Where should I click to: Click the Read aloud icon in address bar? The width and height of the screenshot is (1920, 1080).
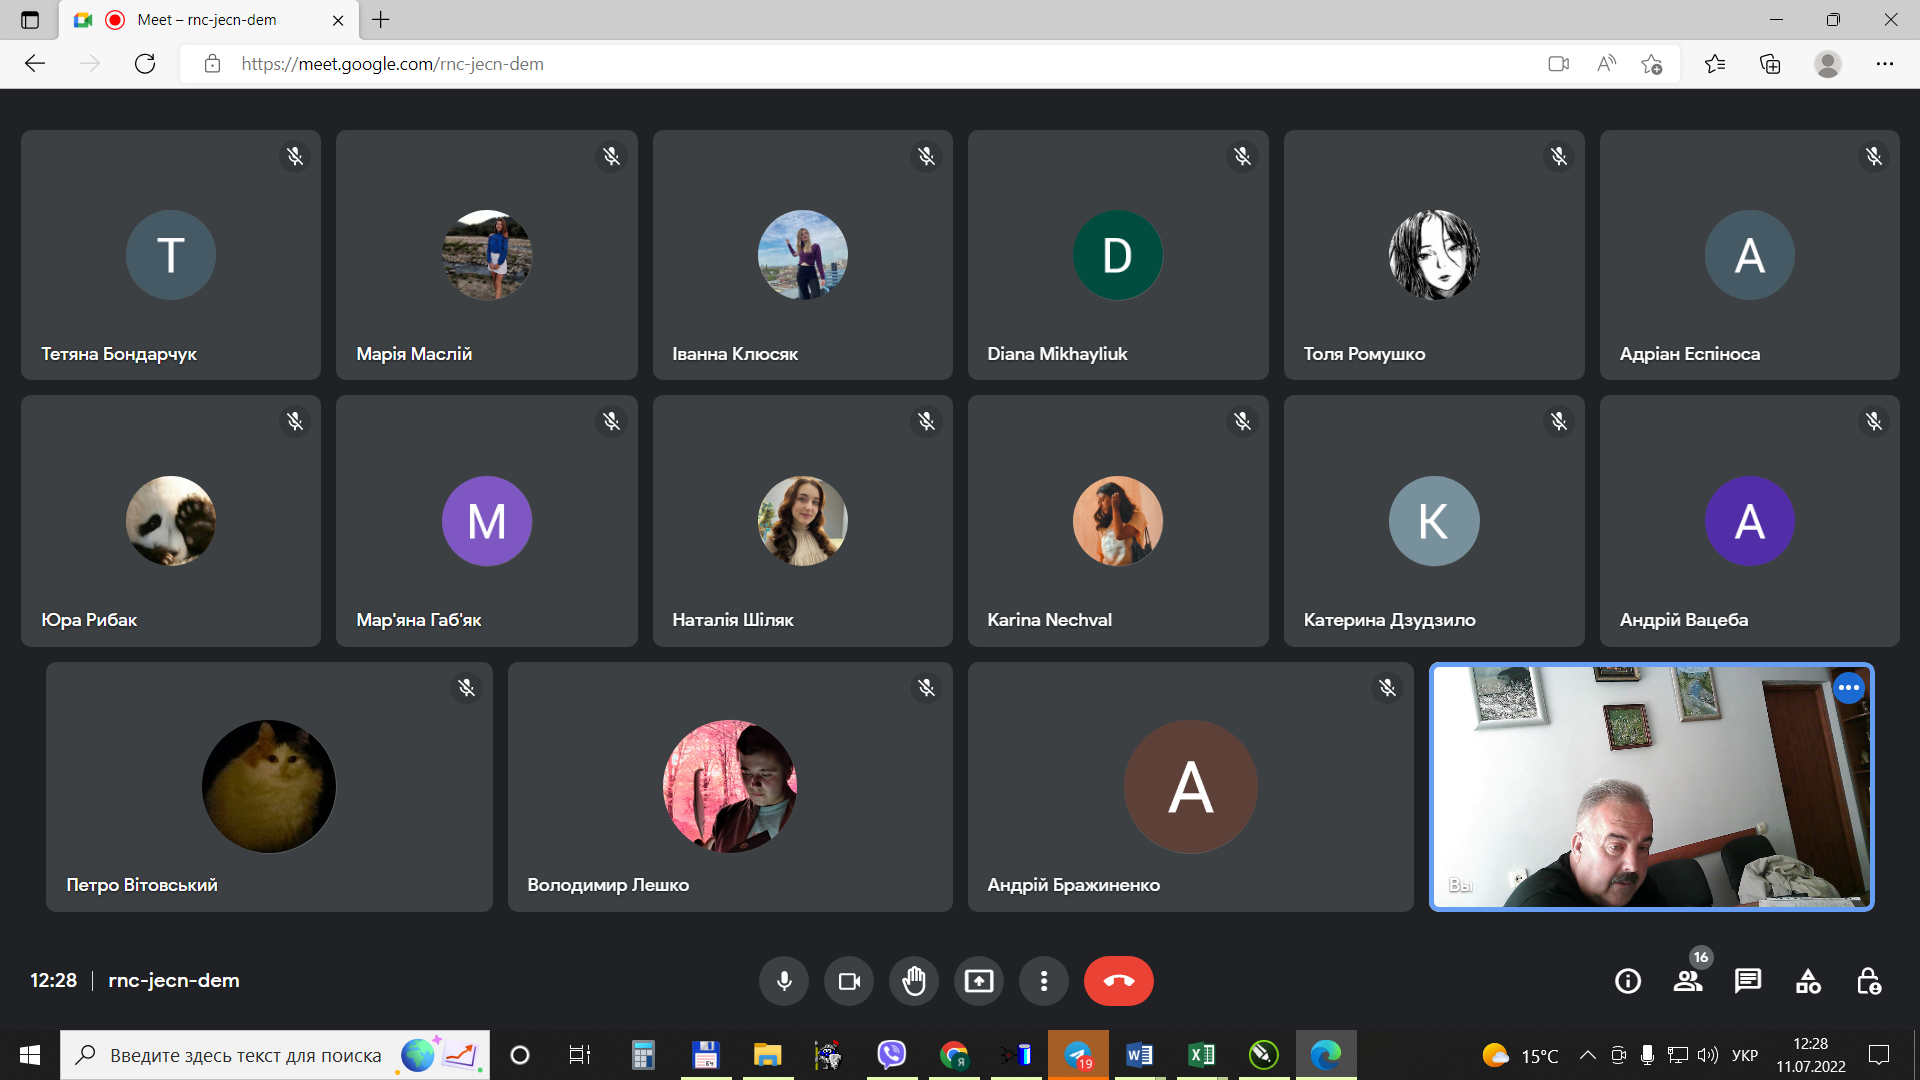coord(1606,64)
